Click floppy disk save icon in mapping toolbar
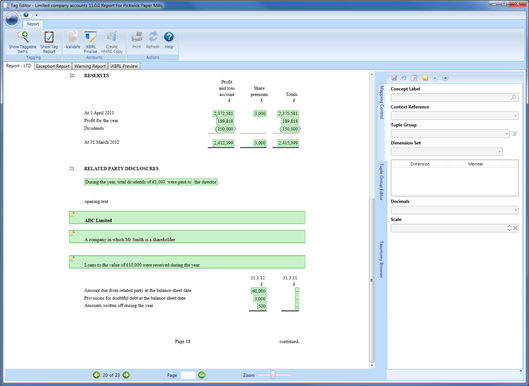The height and width of the screenshot is (386, 529). (x=394, y=78)
